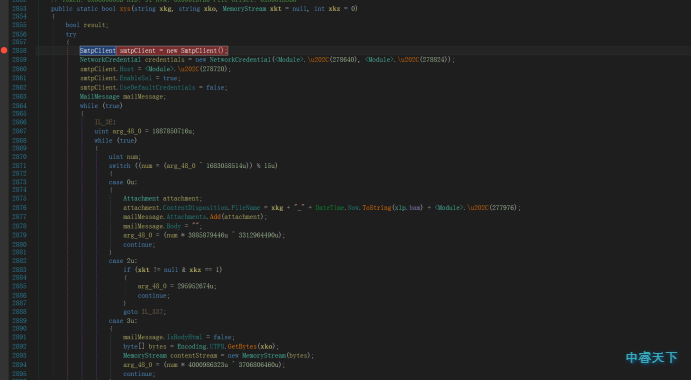Click the \u202C(278824) call on line 2859

[x=424, y=60]
